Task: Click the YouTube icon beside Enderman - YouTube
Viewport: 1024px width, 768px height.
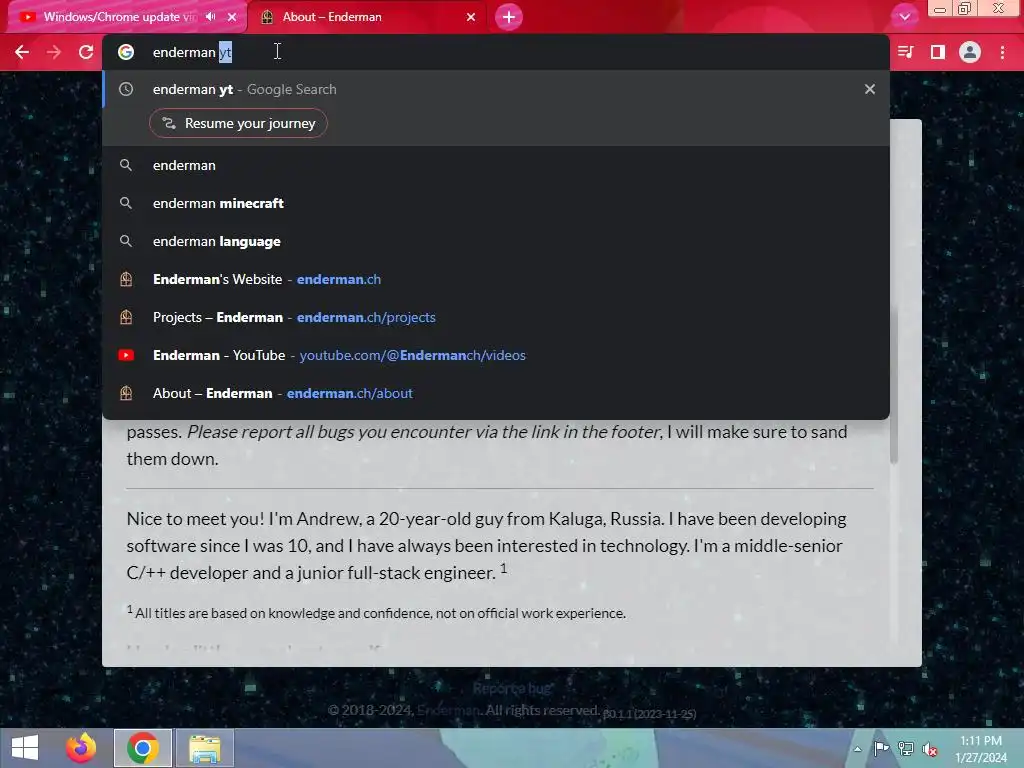Action: [126, 355]
